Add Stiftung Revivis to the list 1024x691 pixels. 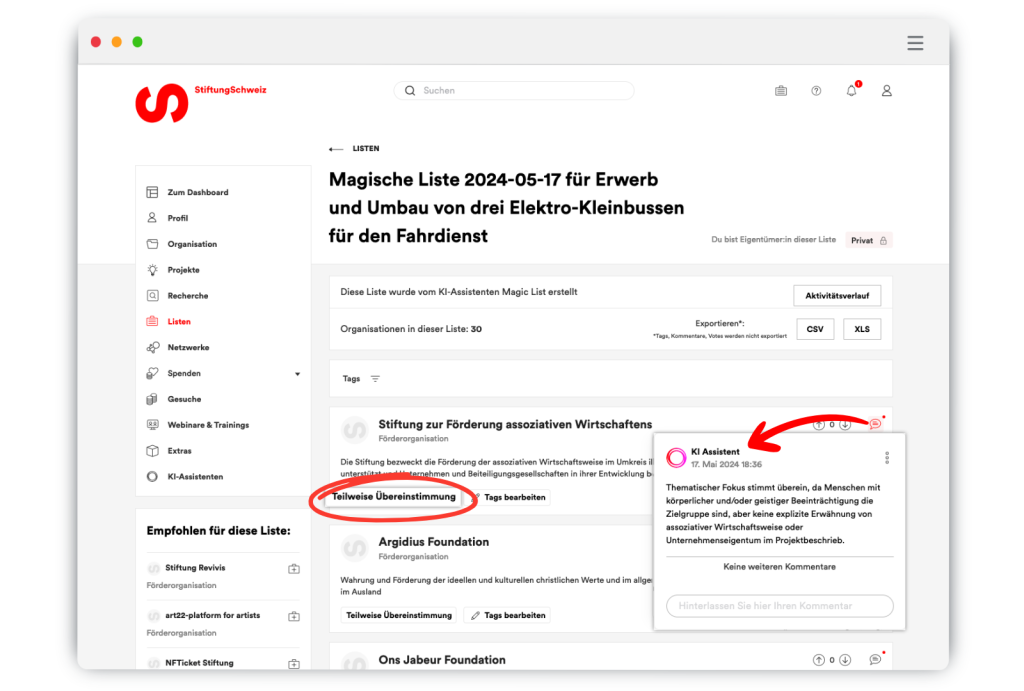pyautogui.click(x=294, y=569)
